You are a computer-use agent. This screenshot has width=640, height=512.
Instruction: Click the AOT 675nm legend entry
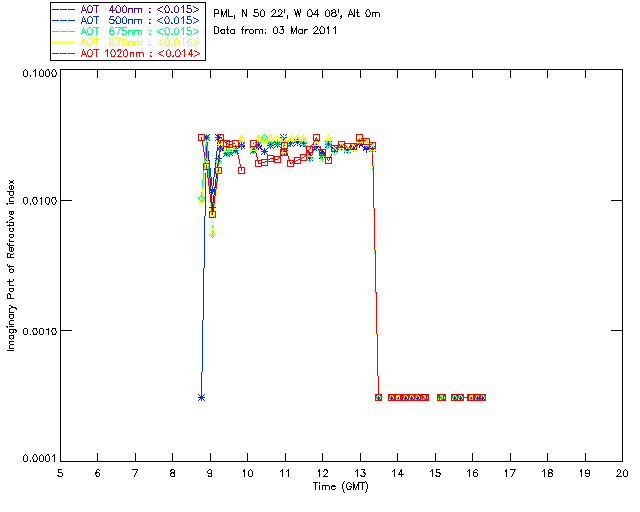(x=126, y=31)
